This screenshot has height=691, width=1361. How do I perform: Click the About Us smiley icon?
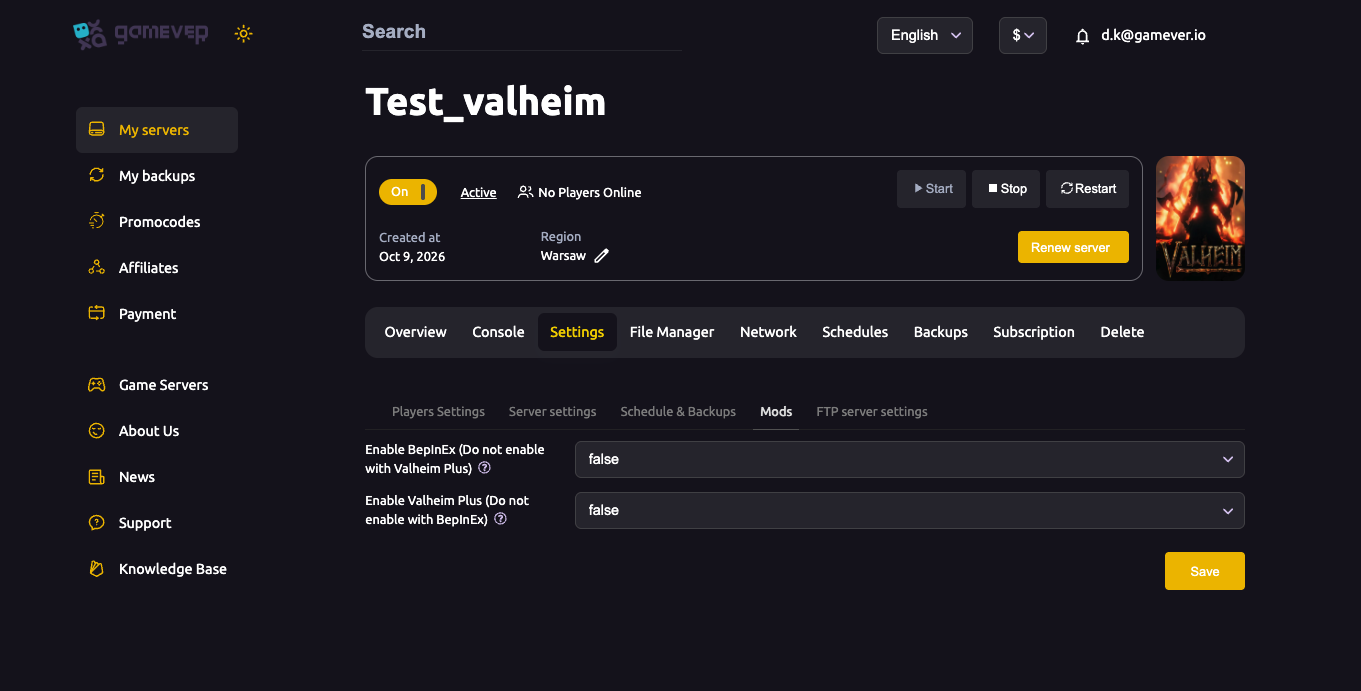(97, 430)
